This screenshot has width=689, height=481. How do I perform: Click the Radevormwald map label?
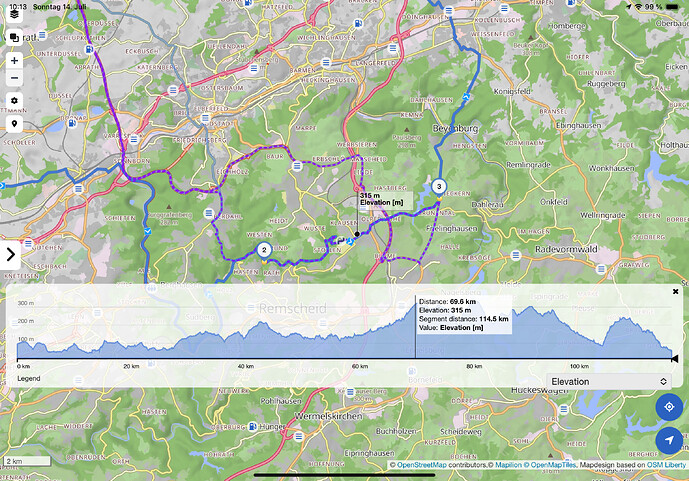pyautogui.click(x=566, y=249)
